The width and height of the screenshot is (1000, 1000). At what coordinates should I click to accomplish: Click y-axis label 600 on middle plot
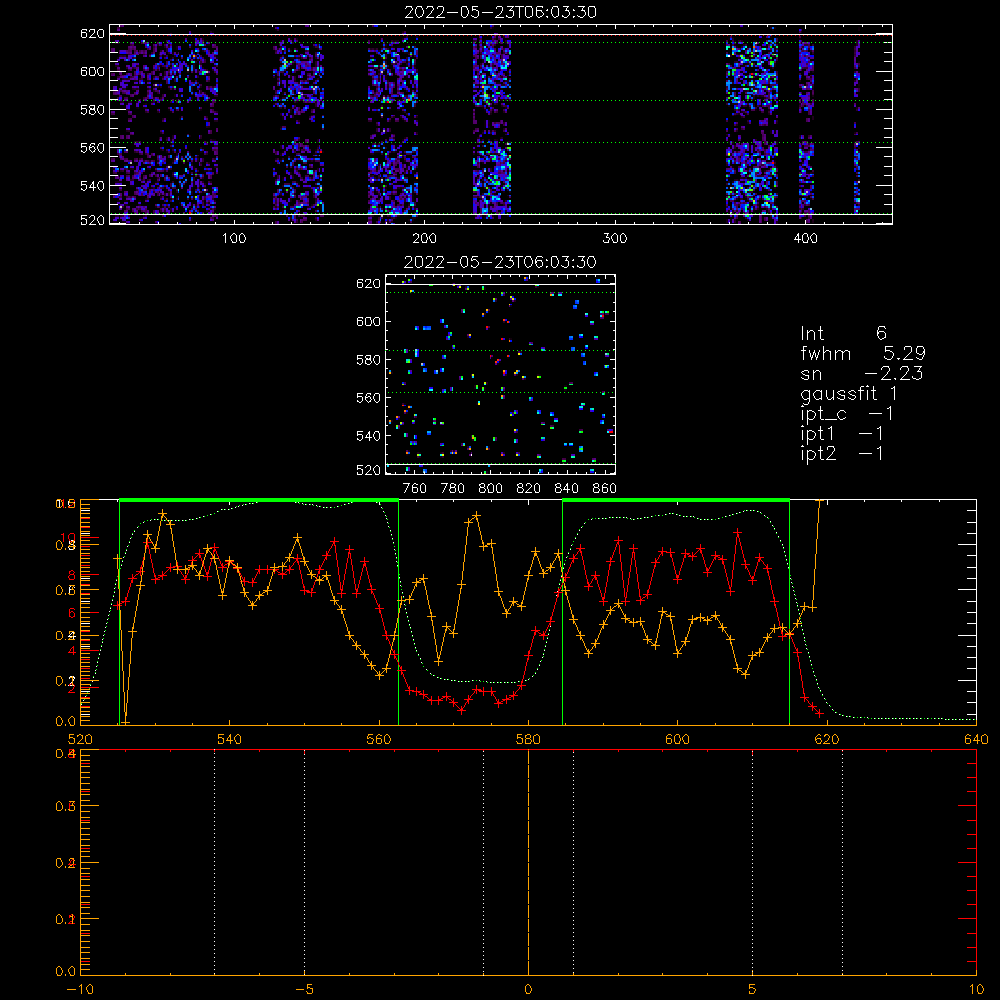coord(369,321)
